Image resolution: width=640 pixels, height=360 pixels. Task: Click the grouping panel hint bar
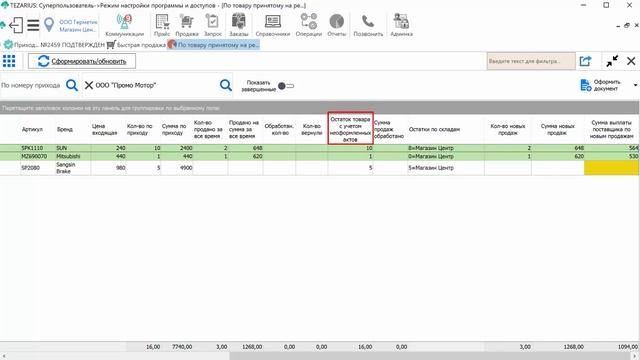coord(320,108)
